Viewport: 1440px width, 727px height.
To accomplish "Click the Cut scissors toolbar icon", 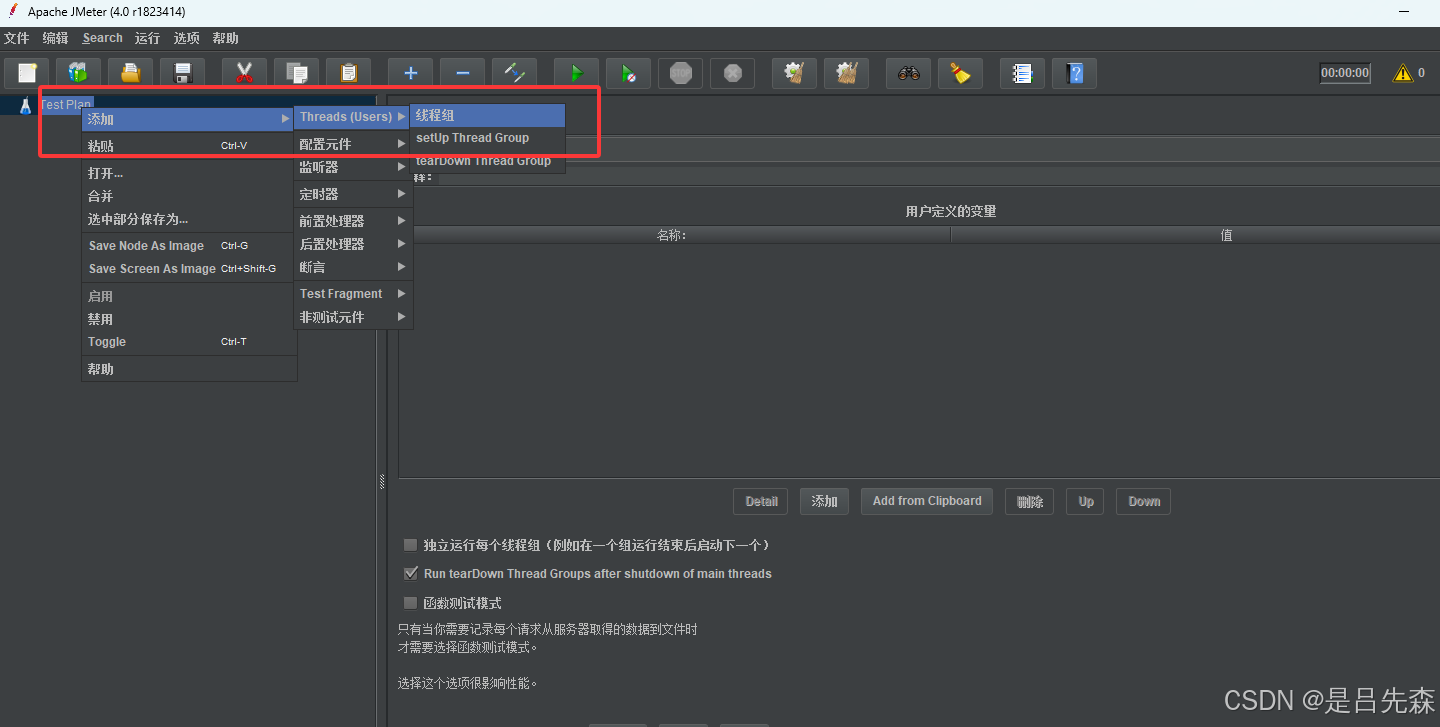I will coord(244,73).
